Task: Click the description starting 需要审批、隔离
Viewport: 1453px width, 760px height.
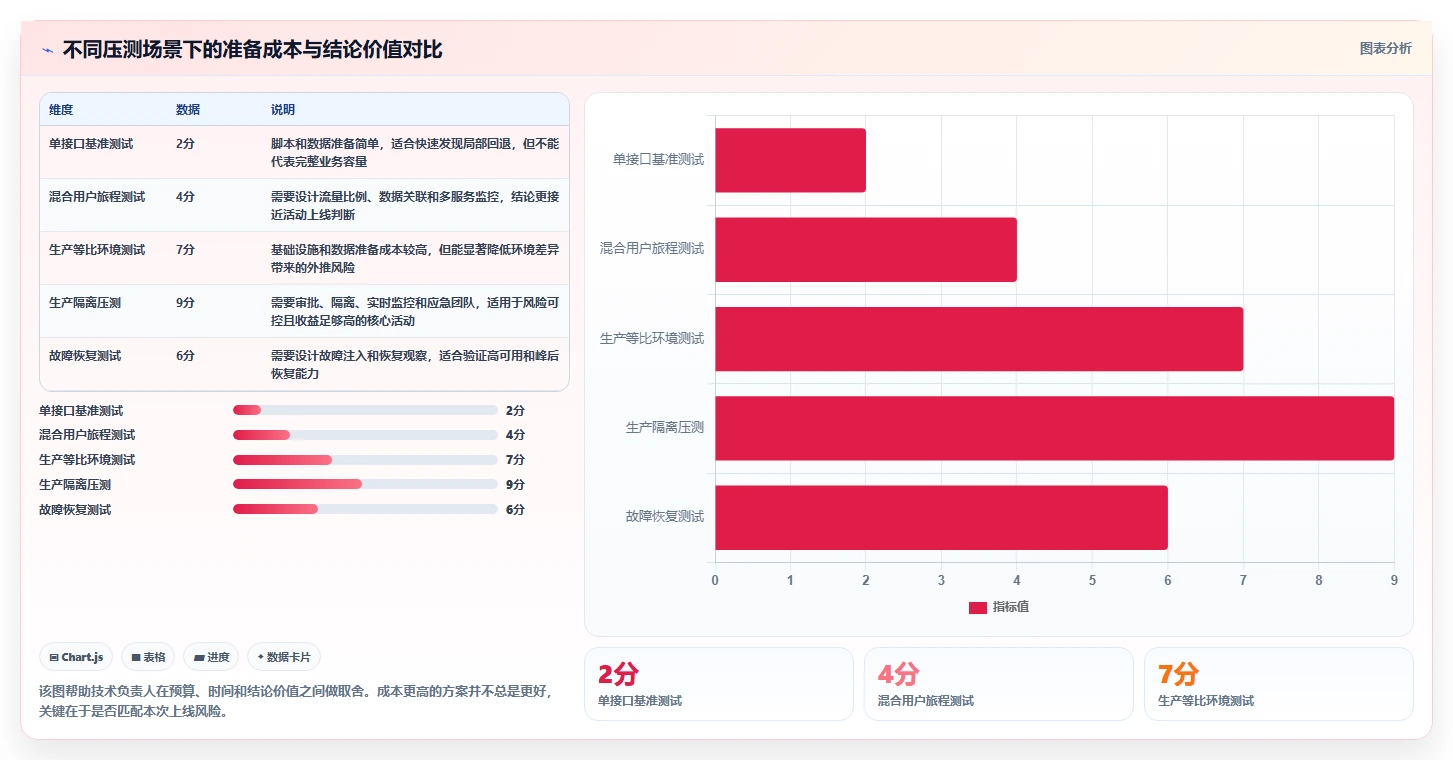Action: (415, 312)
